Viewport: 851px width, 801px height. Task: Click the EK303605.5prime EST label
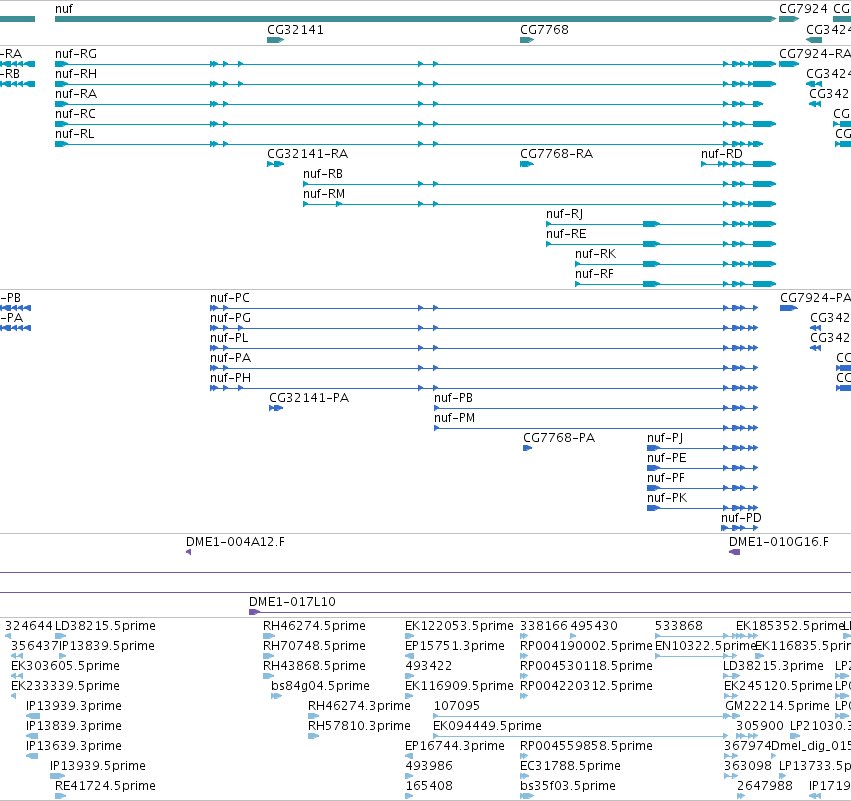(x=65, y=666)
